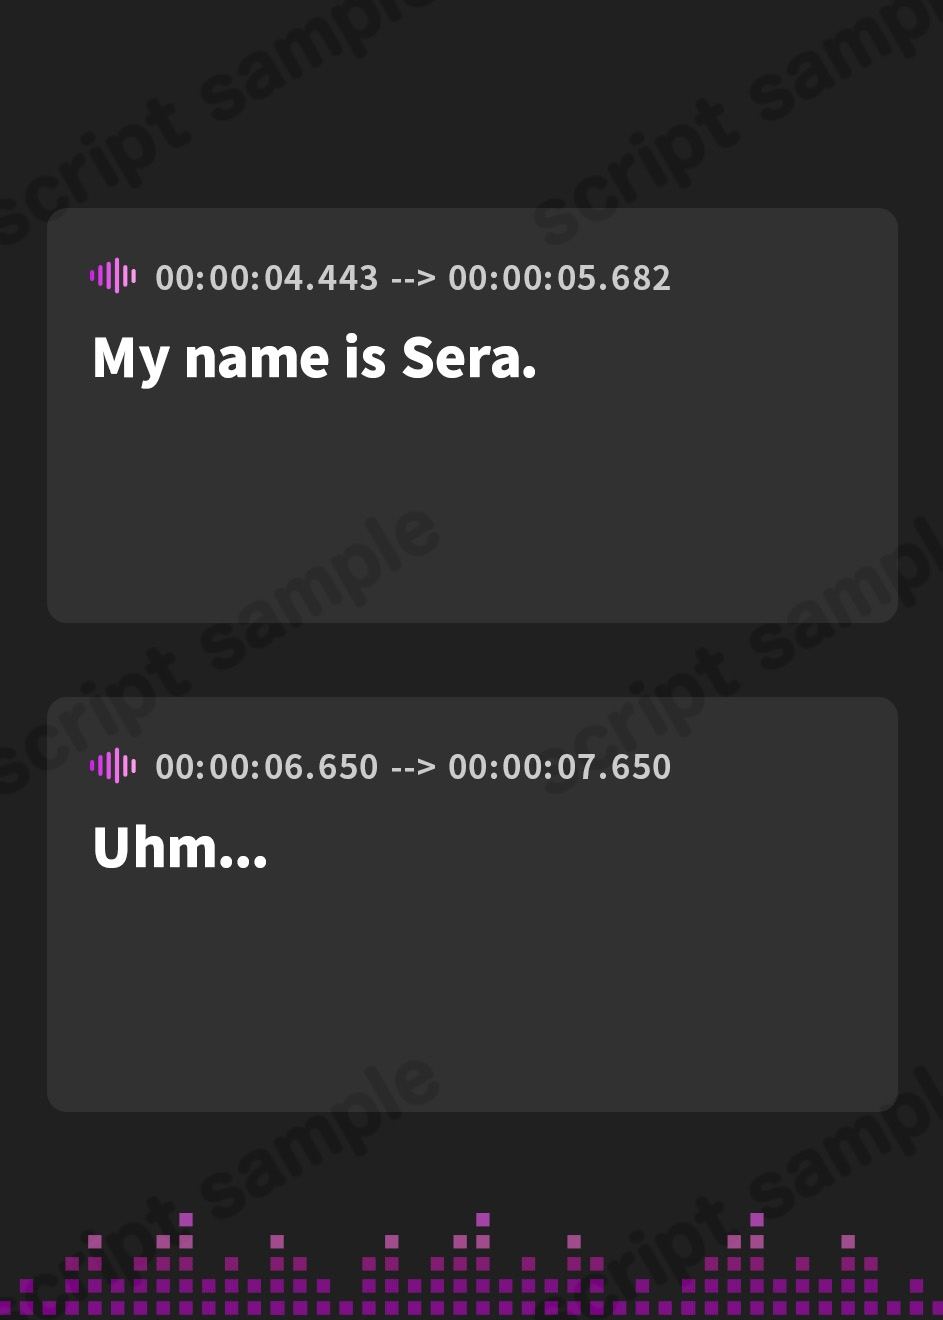Select the end timestamp 00:00:05.682
This screenshot has width=943, height=1320.
(x=559, y=278)
